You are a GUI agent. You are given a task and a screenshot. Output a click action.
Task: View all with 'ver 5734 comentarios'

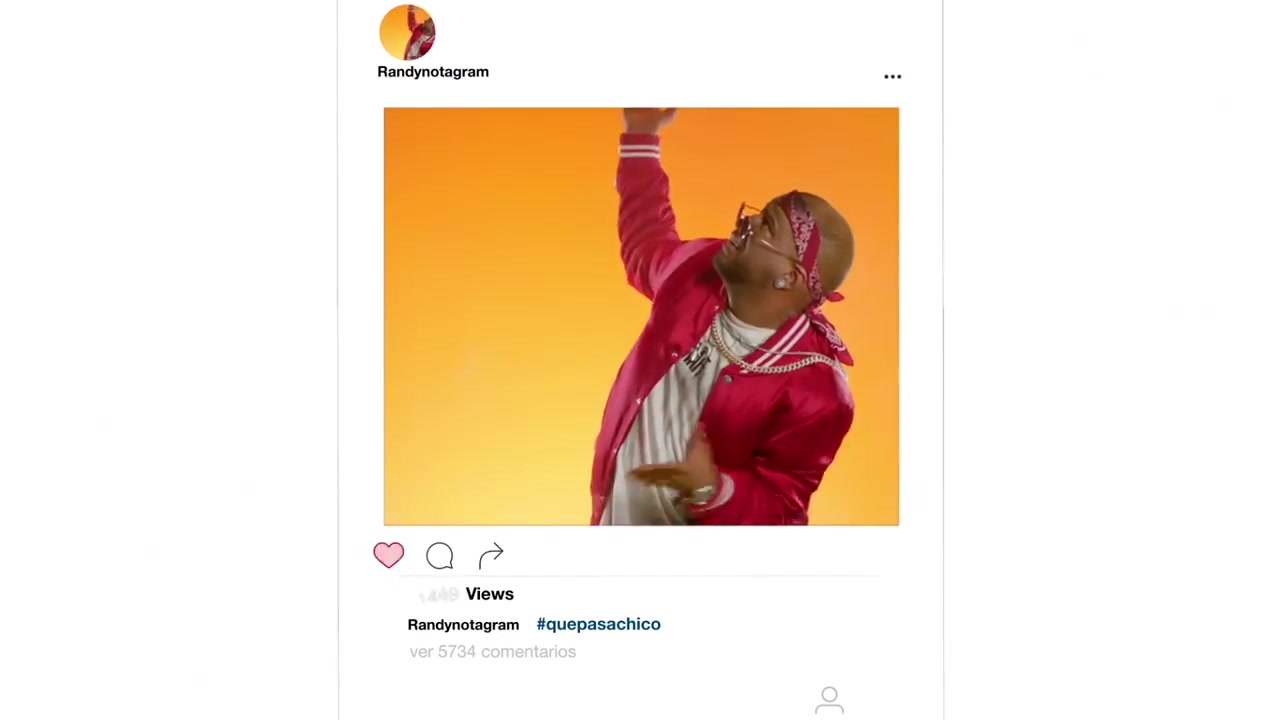(x=492, y=652)
